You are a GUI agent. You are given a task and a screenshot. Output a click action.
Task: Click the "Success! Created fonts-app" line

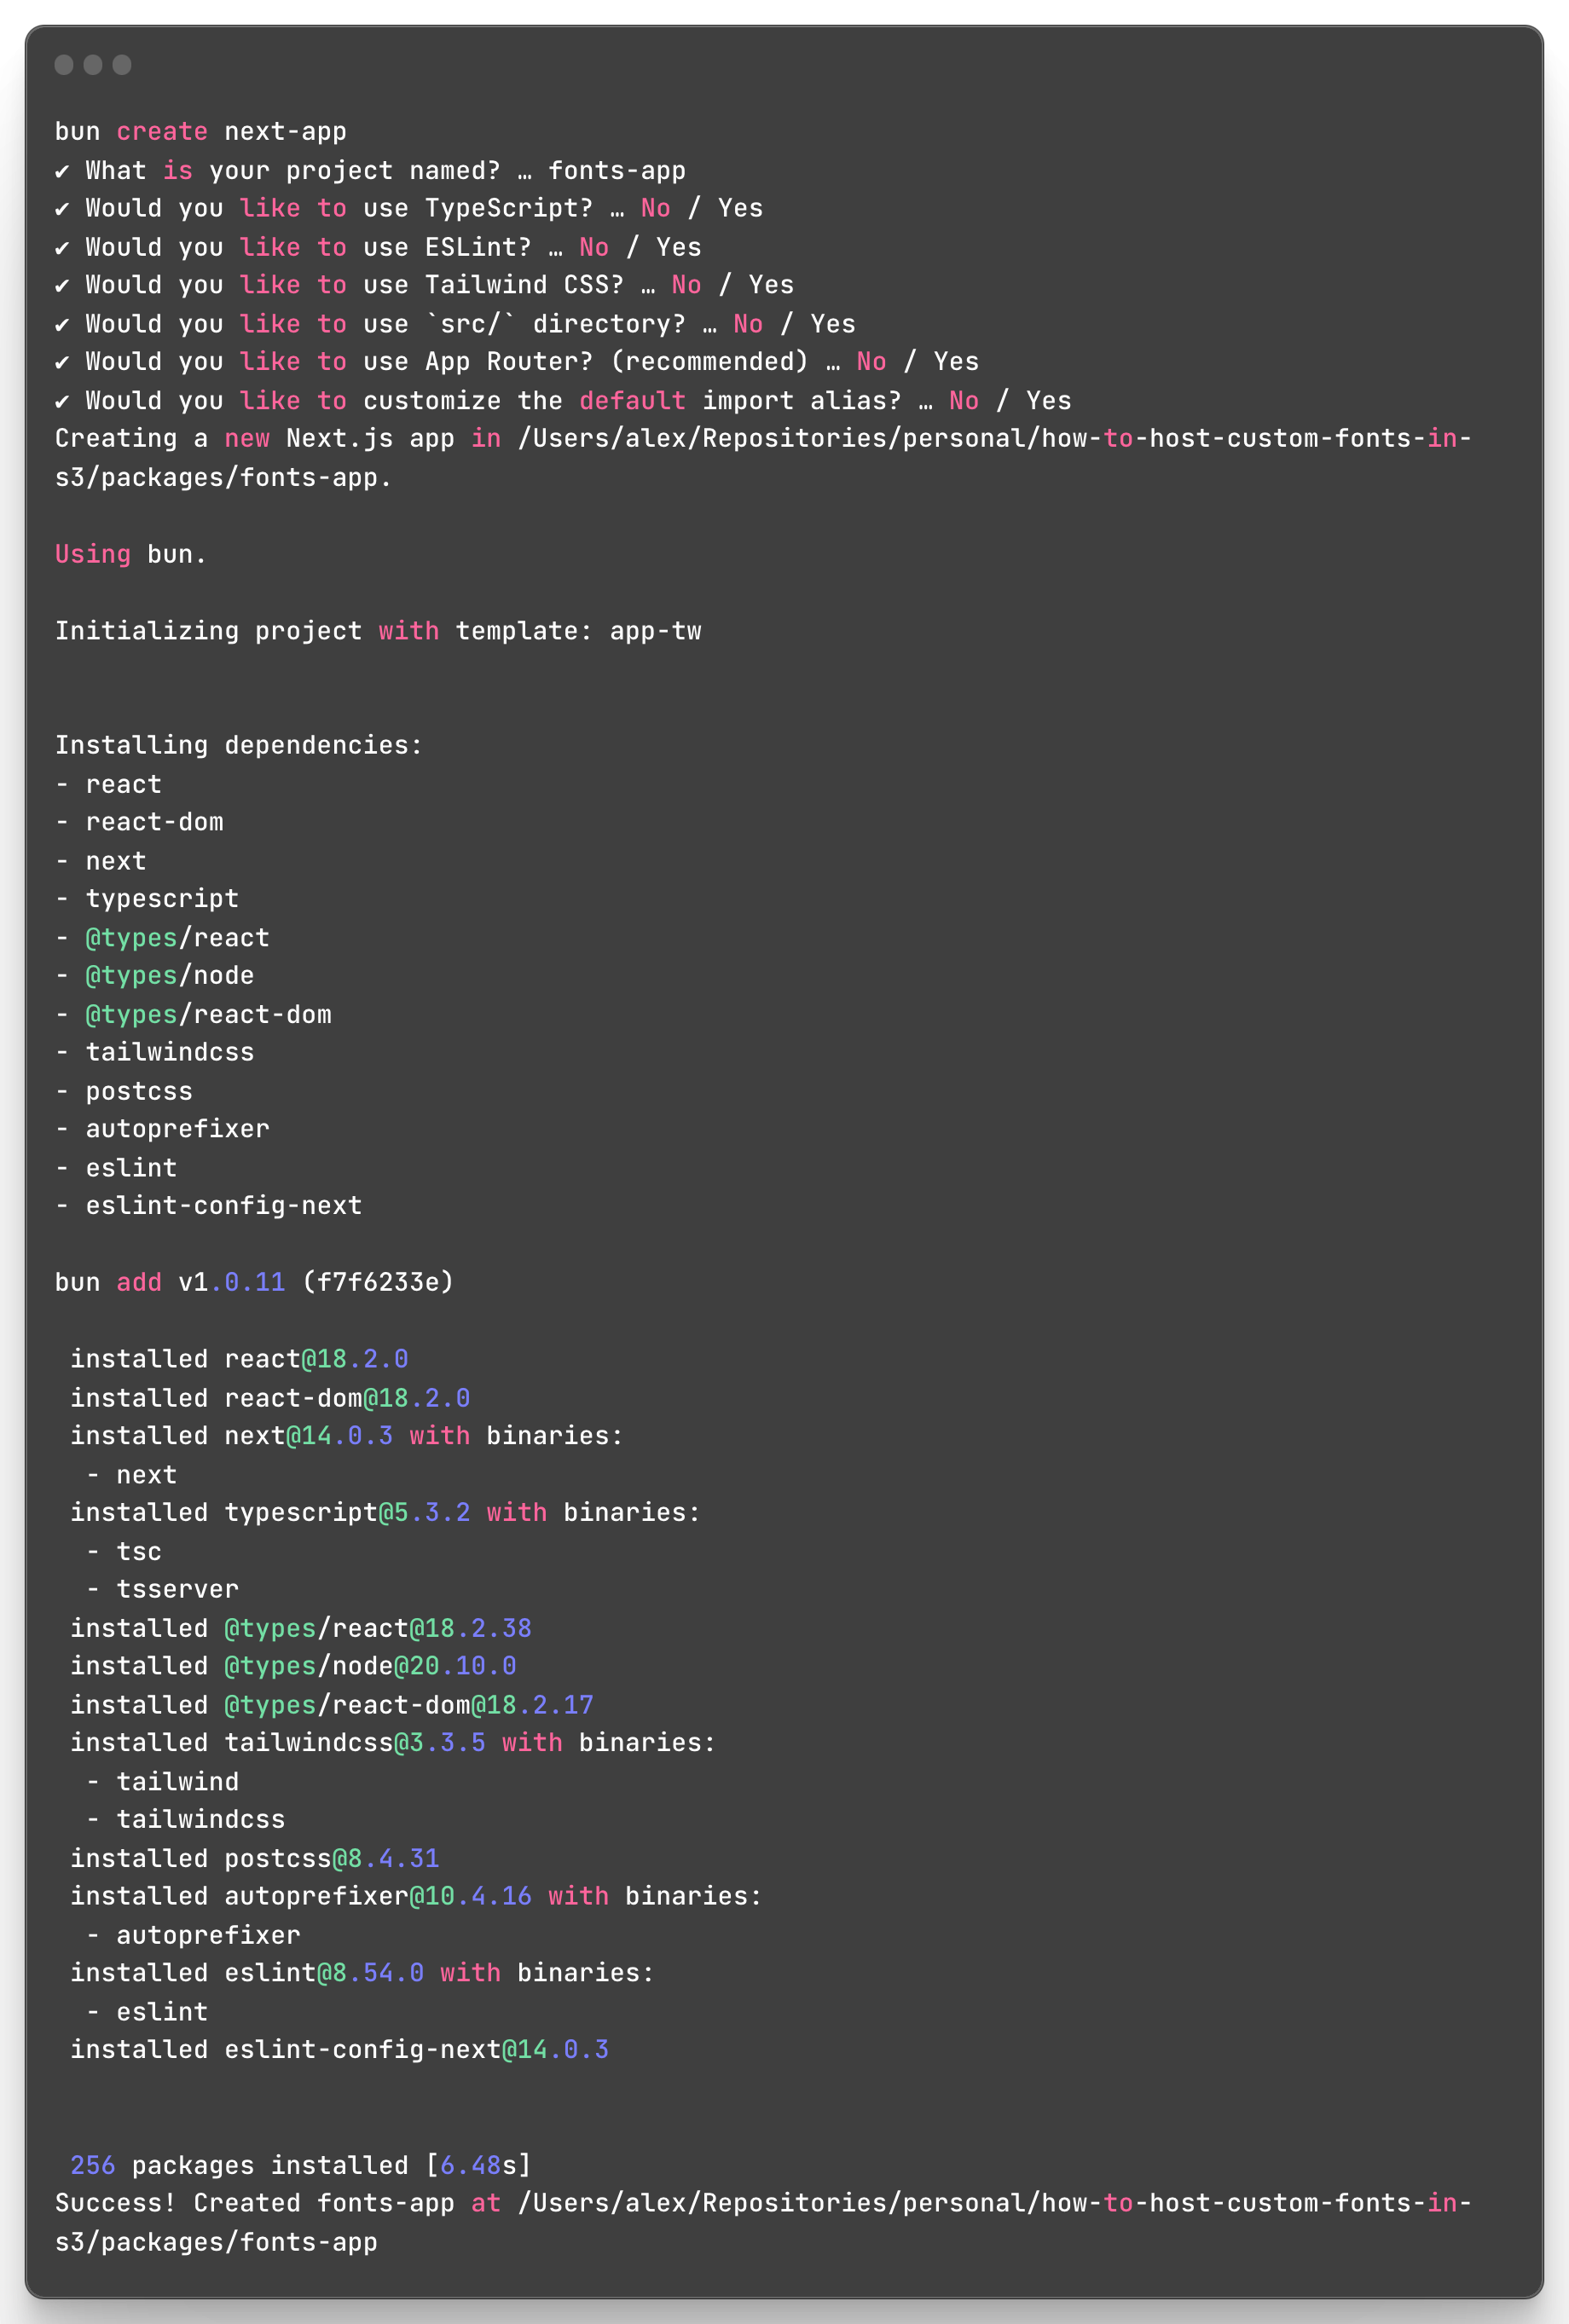(763, 2203)
